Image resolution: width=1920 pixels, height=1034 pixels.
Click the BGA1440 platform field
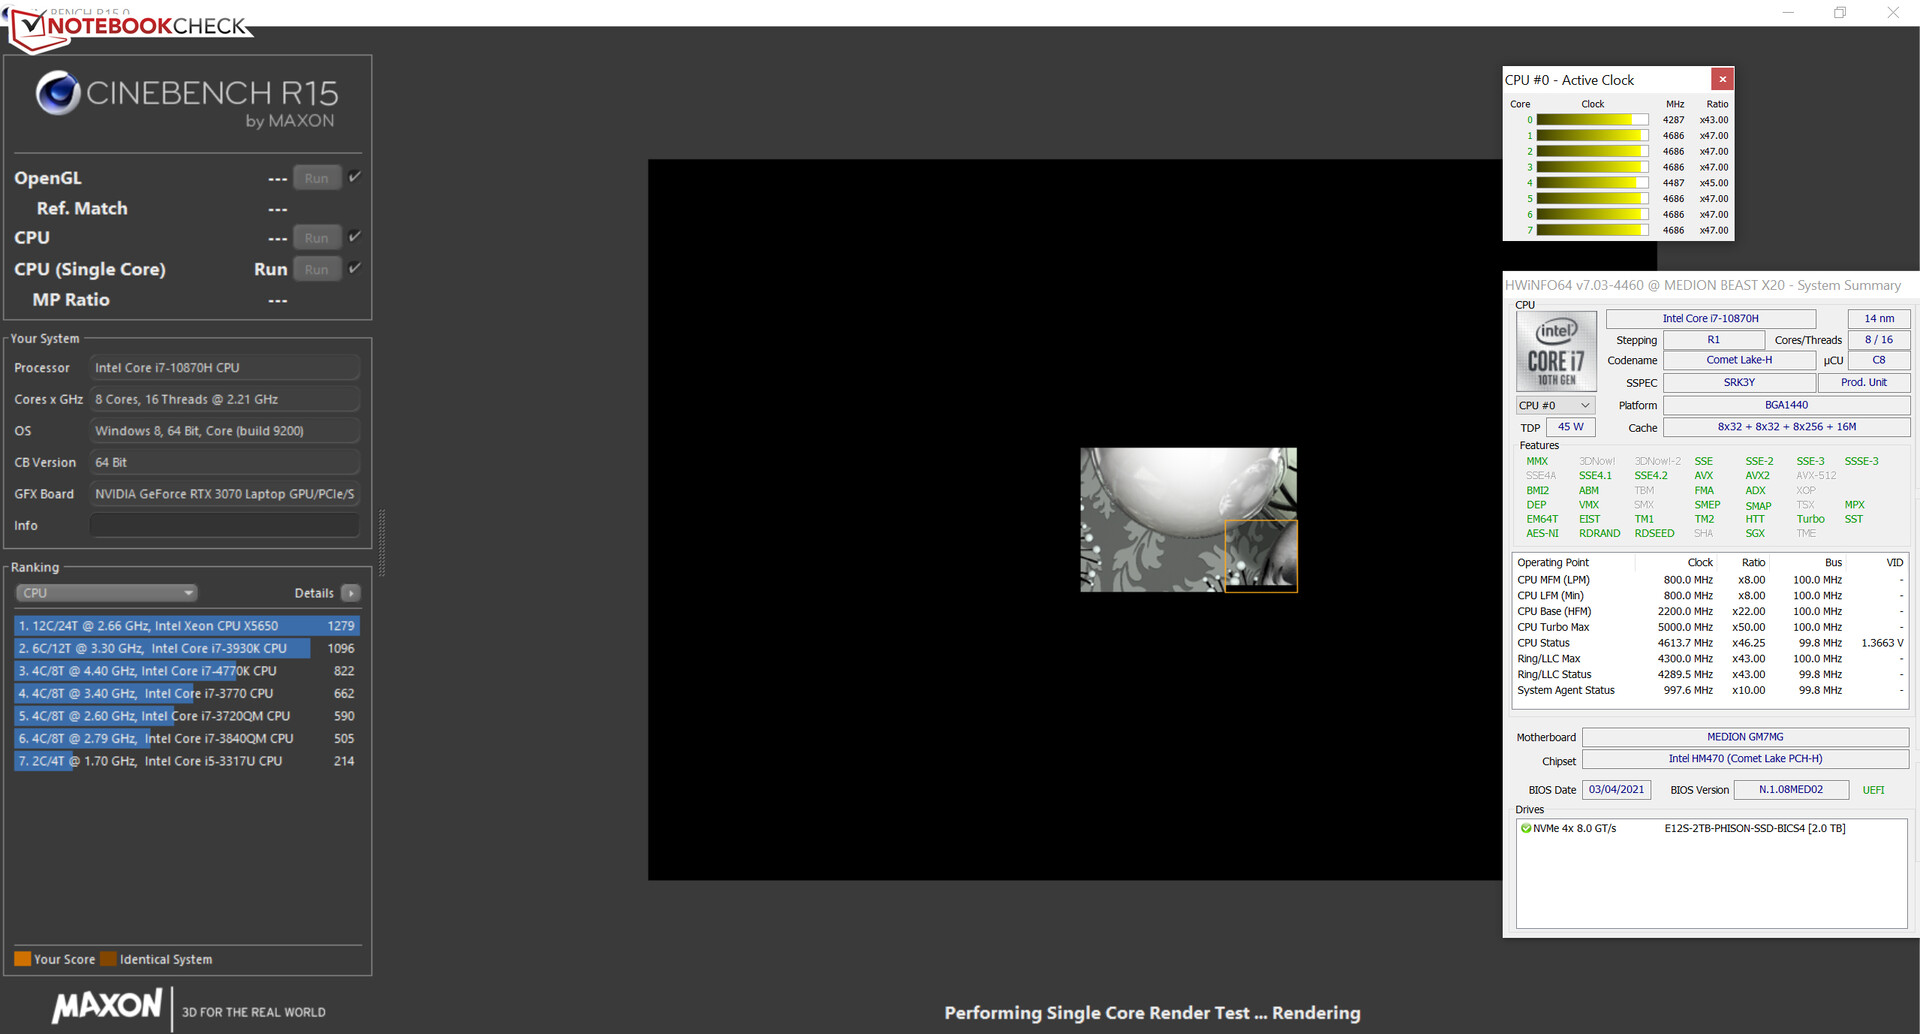pyautogui.click(x=1786, y=405)
